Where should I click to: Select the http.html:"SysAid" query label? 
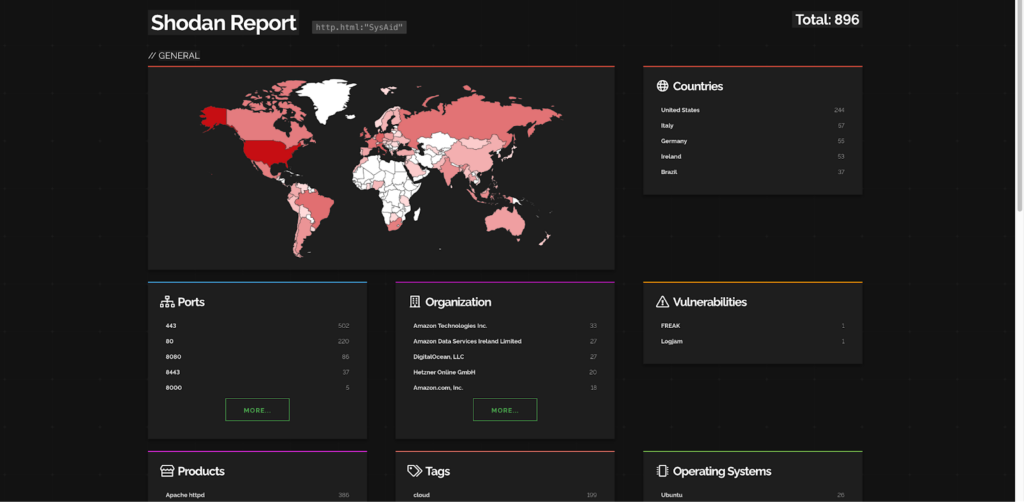click(x=359, y=27)
